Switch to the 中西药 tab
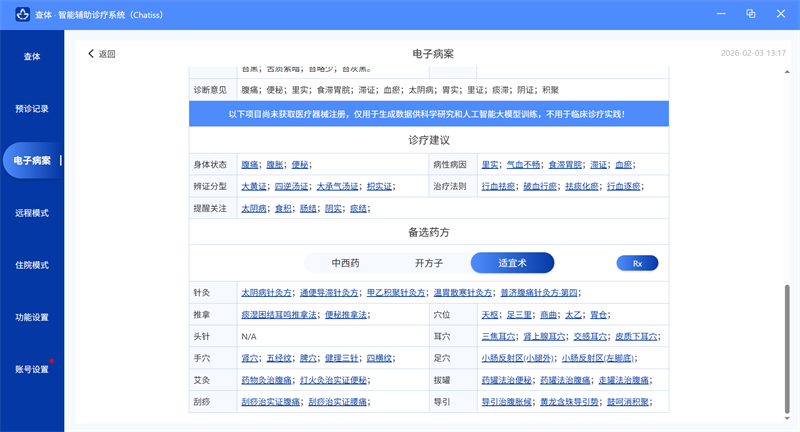 [338, 263]
